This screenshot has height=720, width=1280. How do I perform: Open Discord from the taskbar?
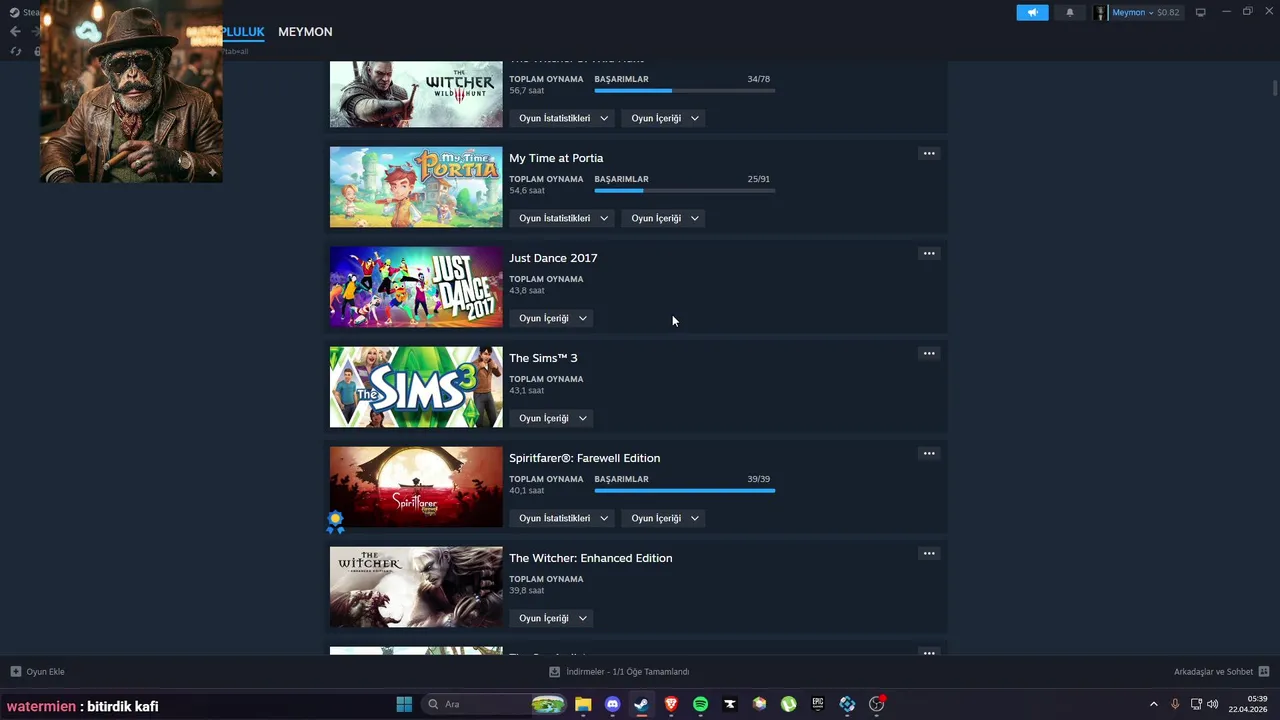tap(612, 704)
